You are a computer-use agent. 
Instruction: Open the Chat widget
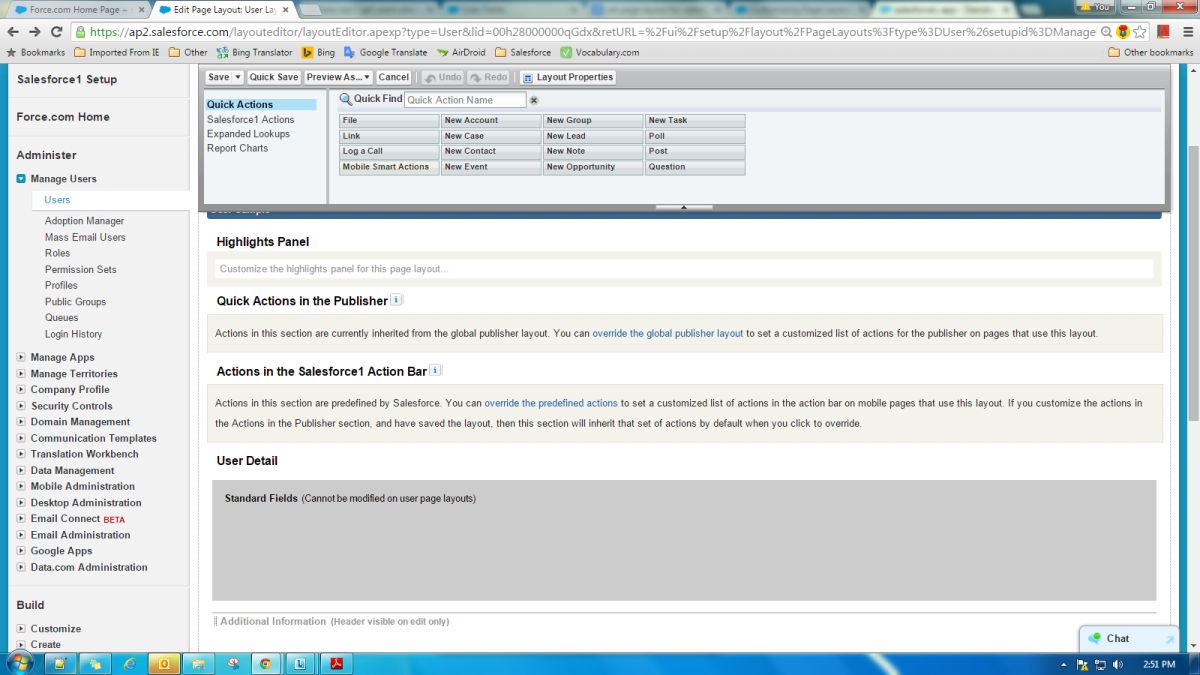(x=1130, y=638)
